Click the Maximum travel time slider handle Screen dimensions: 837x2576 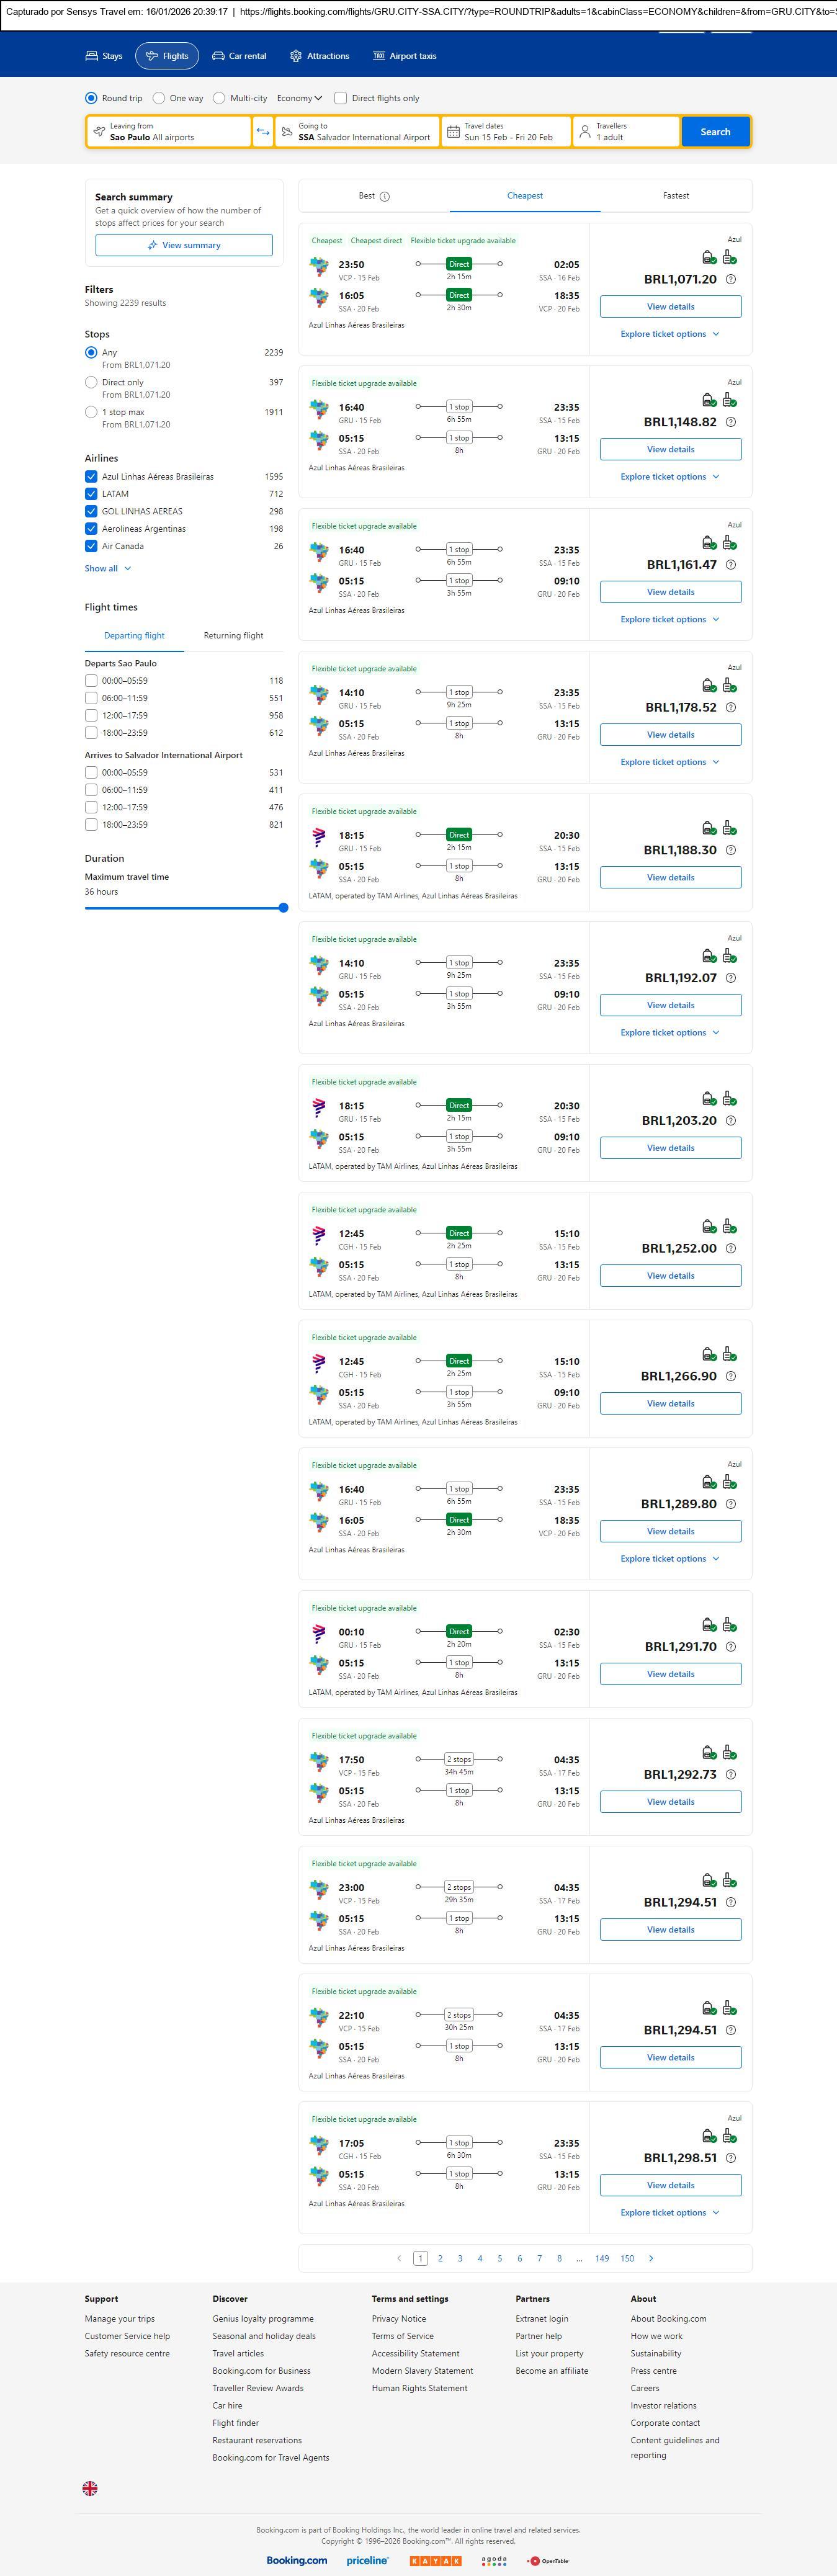click(283, 908)
